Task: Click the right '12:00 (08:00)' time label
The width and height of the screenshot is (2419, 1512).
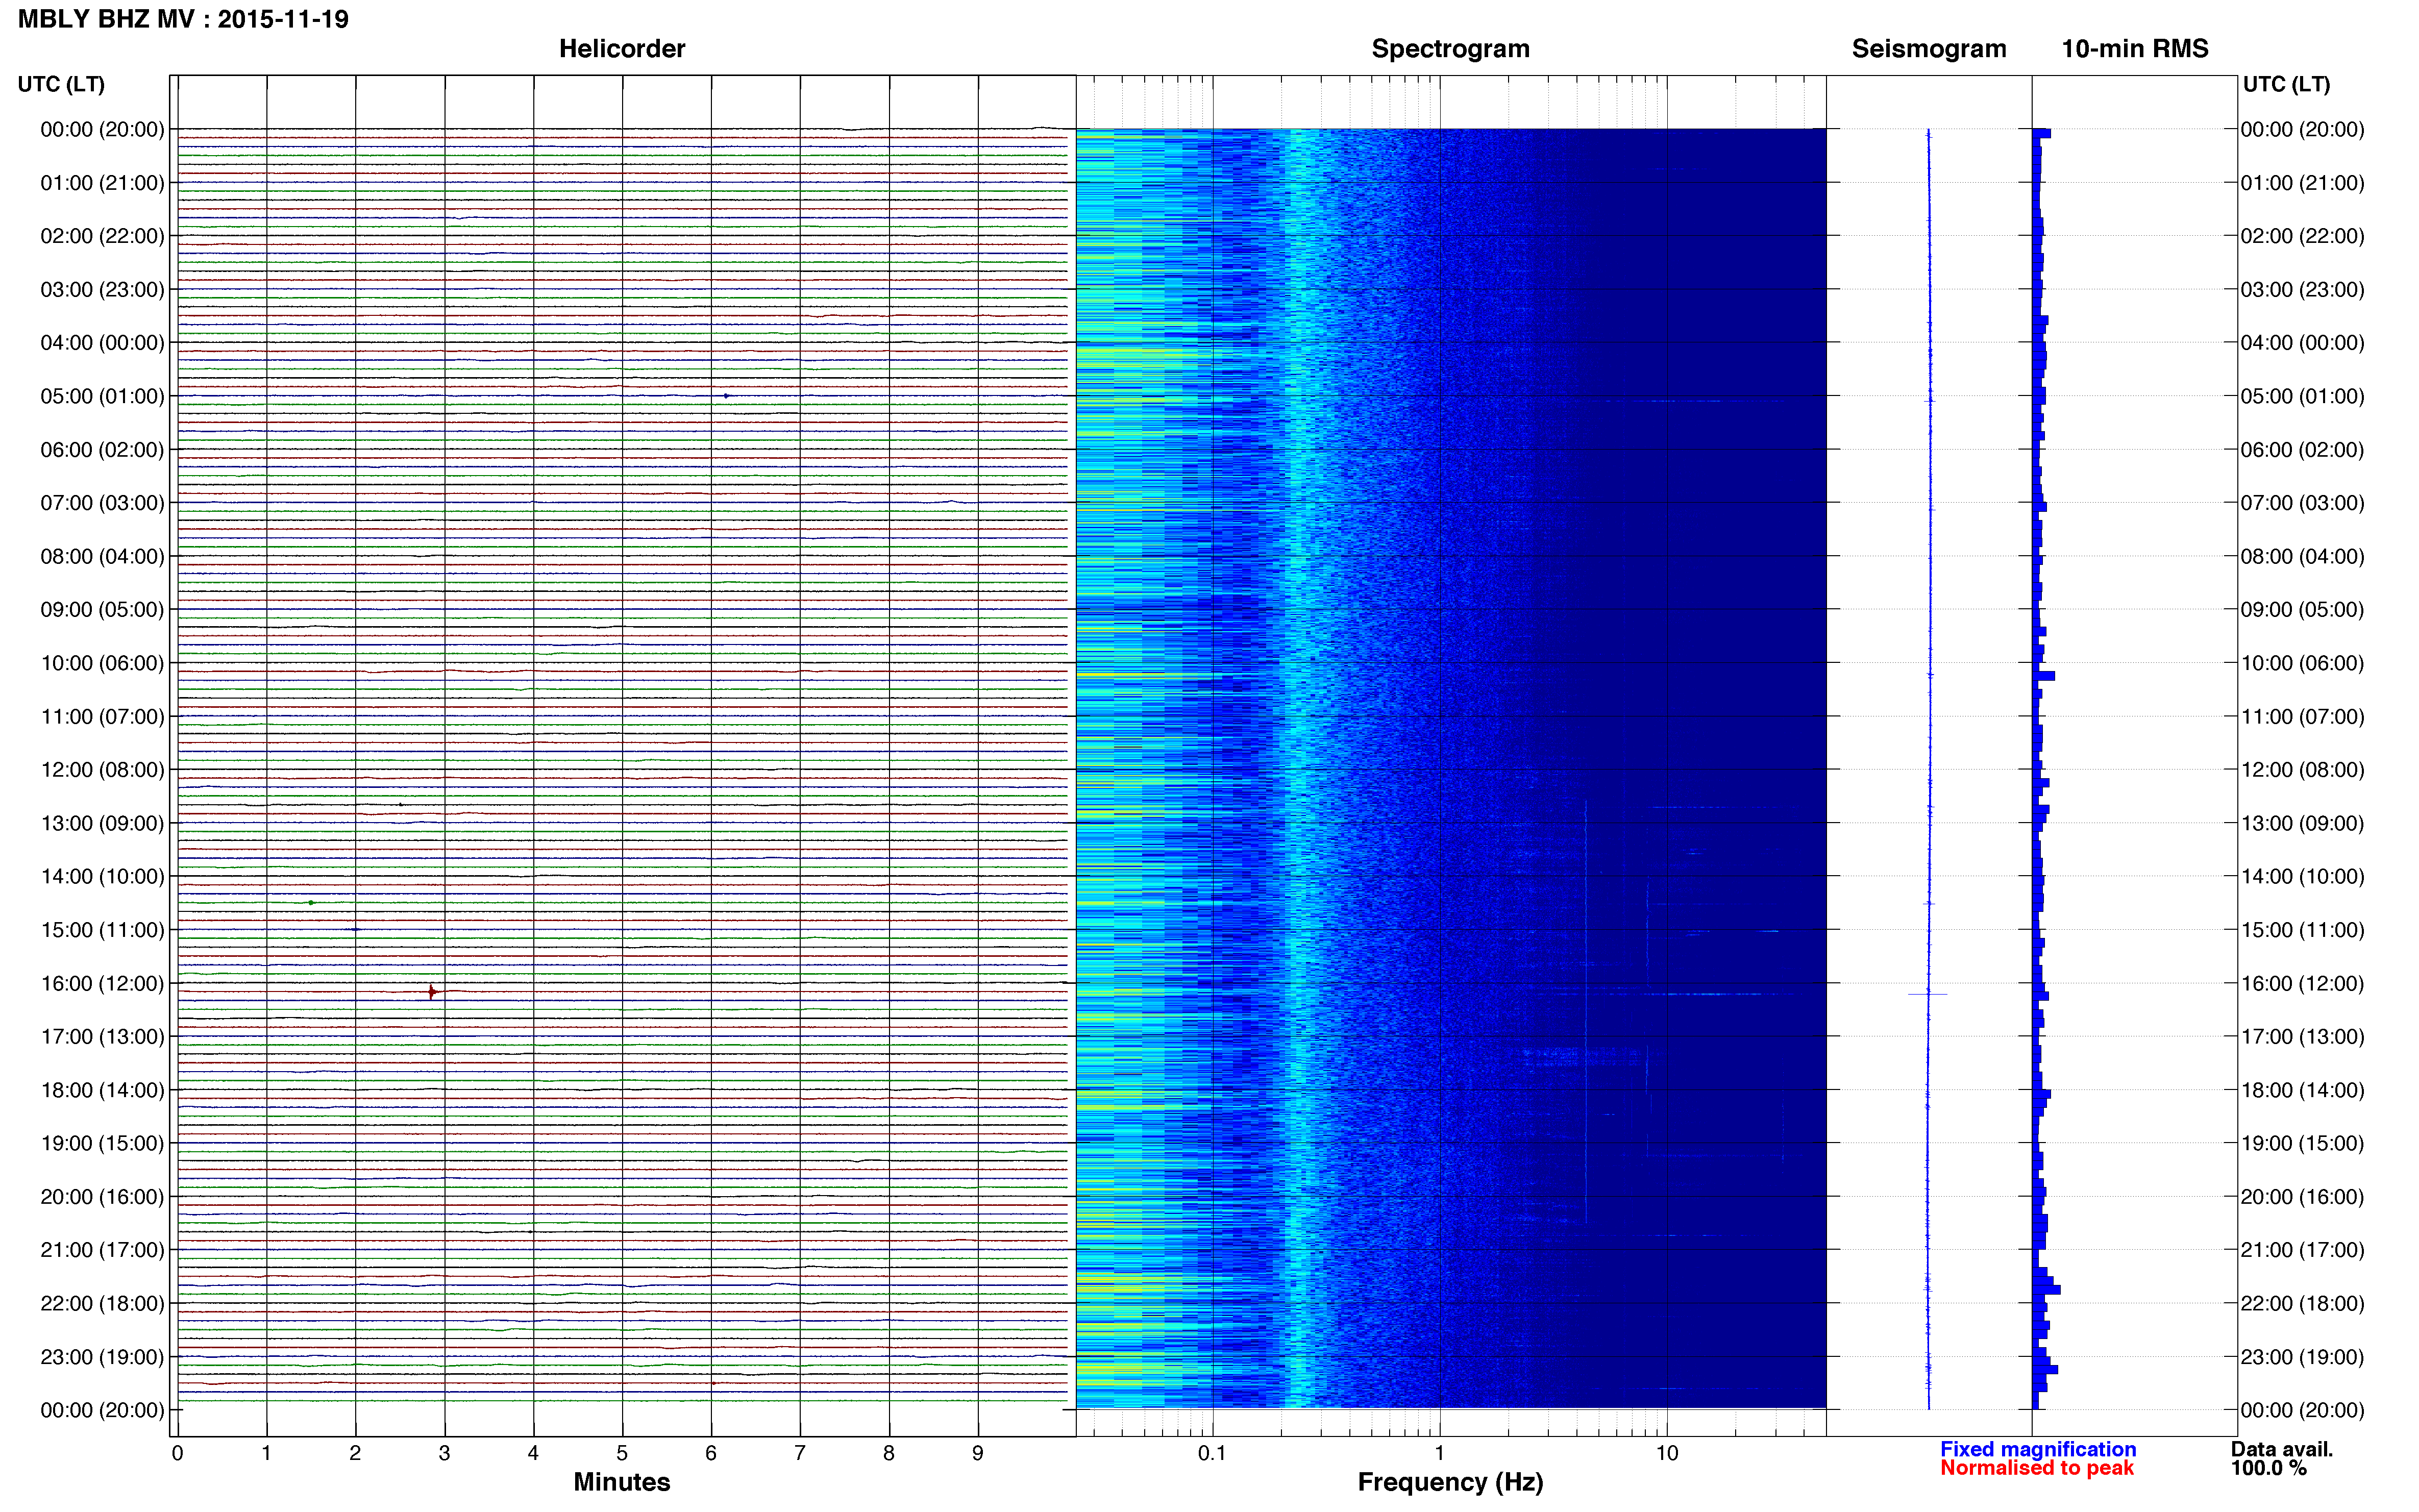Action: click(x=2302, y=770)
